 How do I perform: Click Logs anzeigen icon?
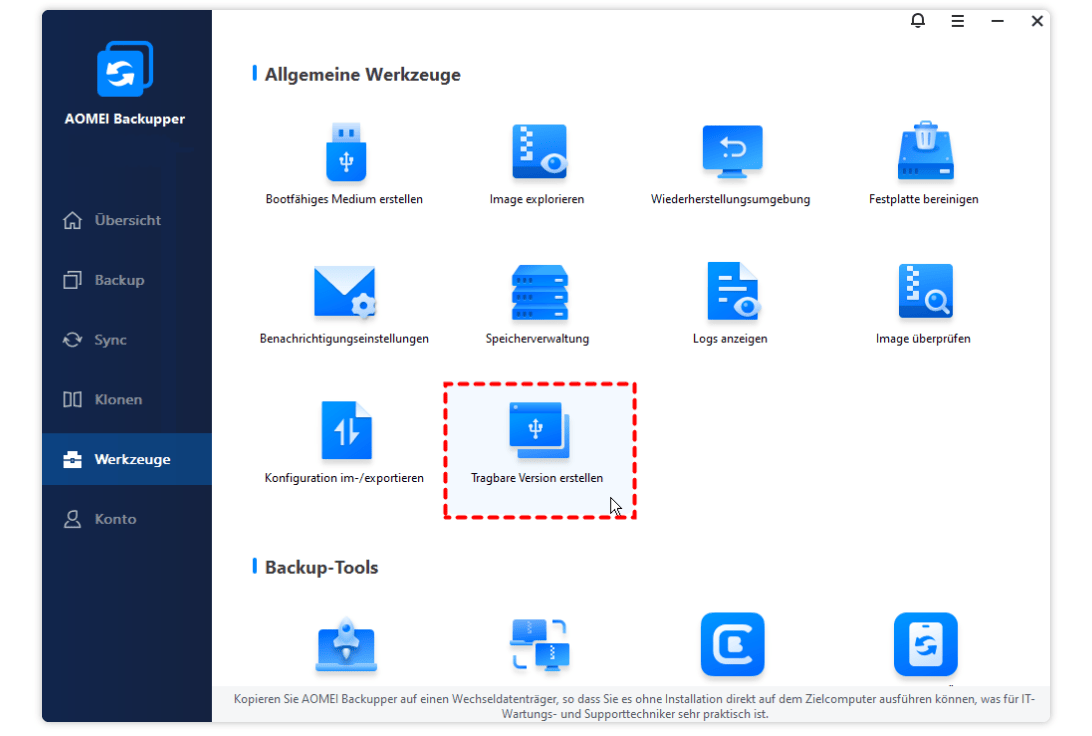(x=731, y=292)
